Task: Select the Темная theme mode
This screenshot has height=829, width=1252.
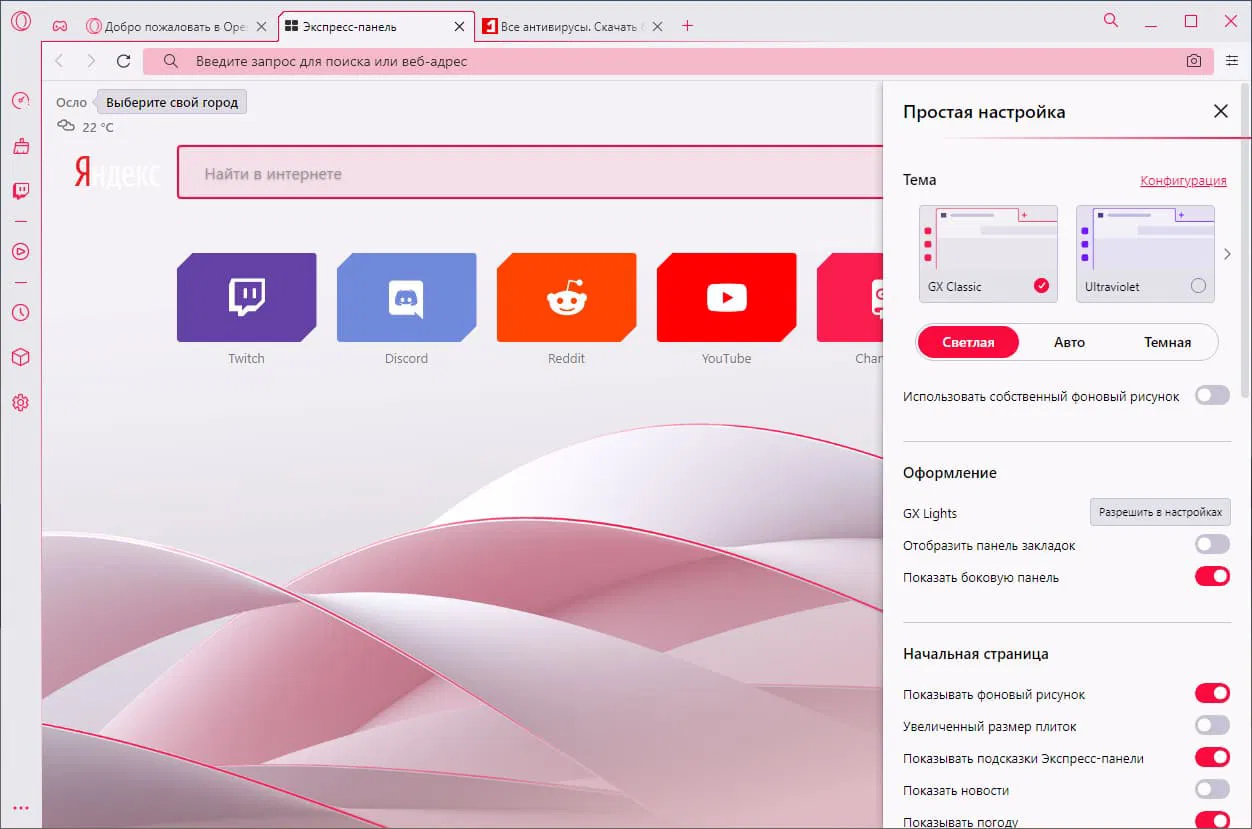Action: (x=1167, y=342)
